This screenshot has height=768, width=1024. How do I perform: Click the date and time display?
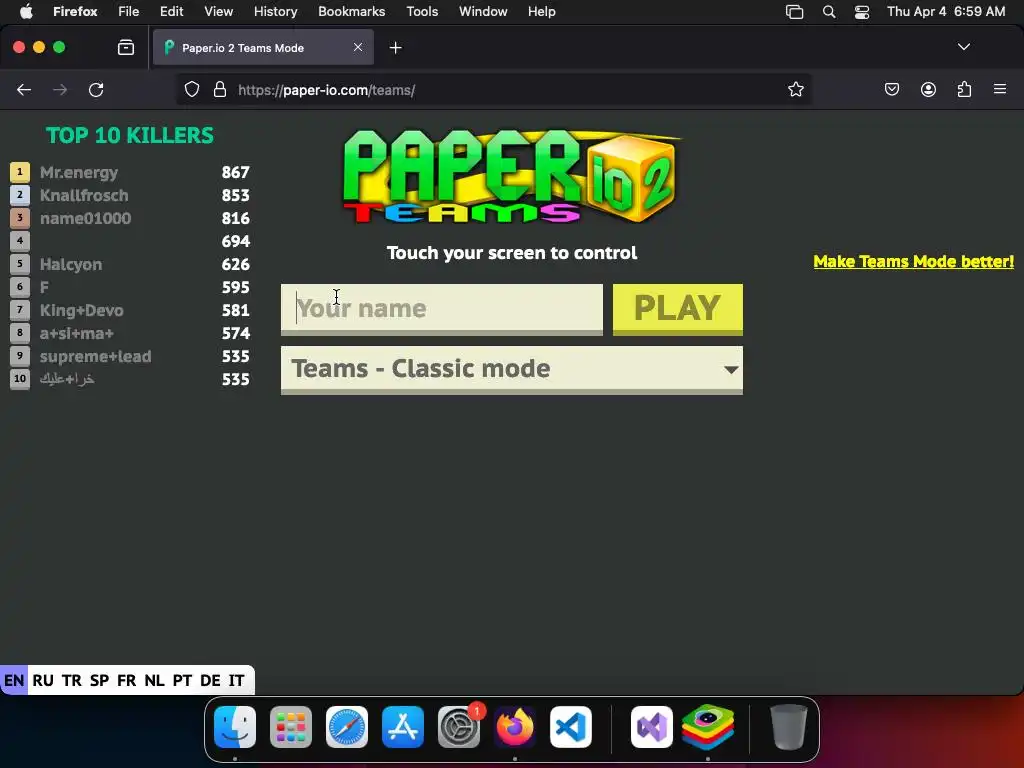(946, 11)
